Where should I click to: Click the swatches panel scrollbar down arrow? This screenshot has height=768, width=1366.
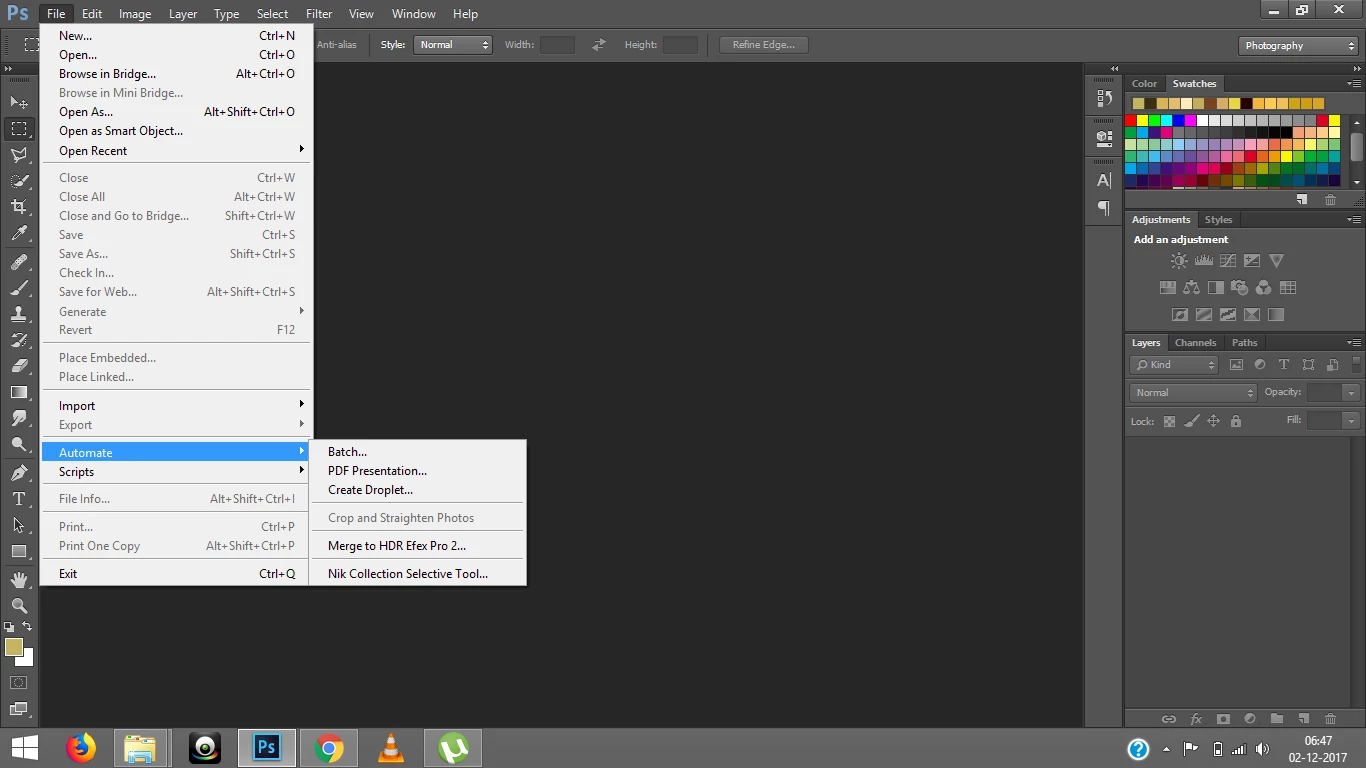(x=1357, y=182)
